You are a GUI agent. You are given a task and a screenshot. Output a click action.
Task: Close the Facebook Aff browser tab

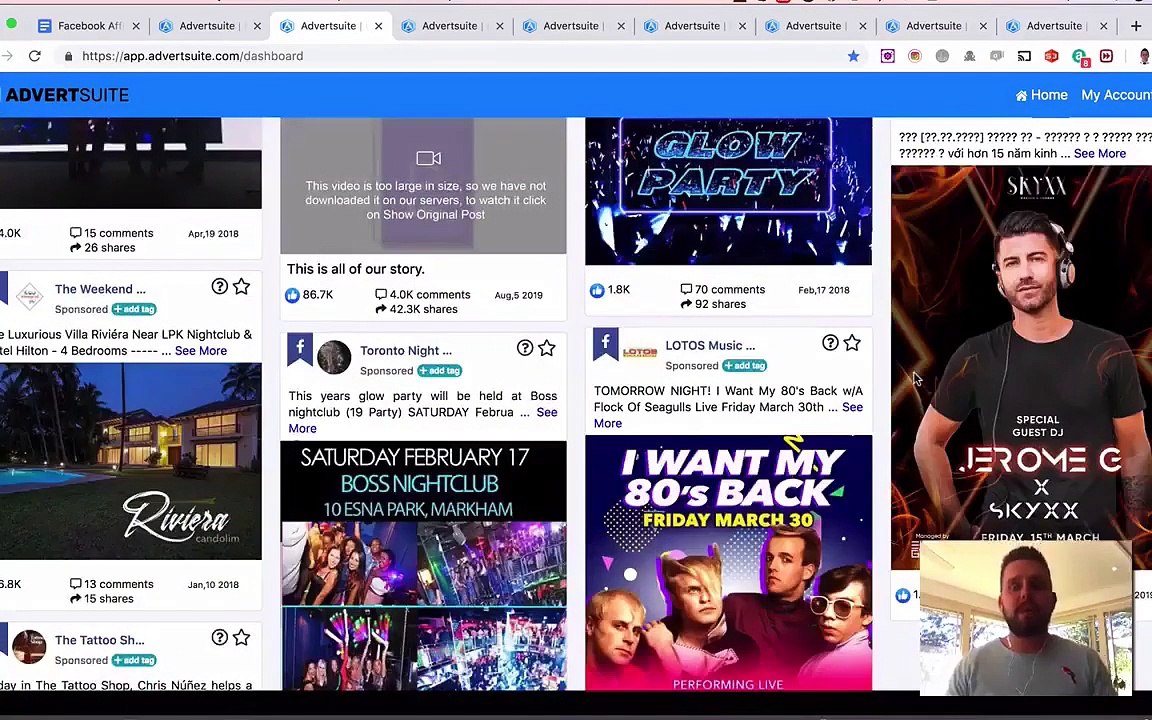[136, 26]
